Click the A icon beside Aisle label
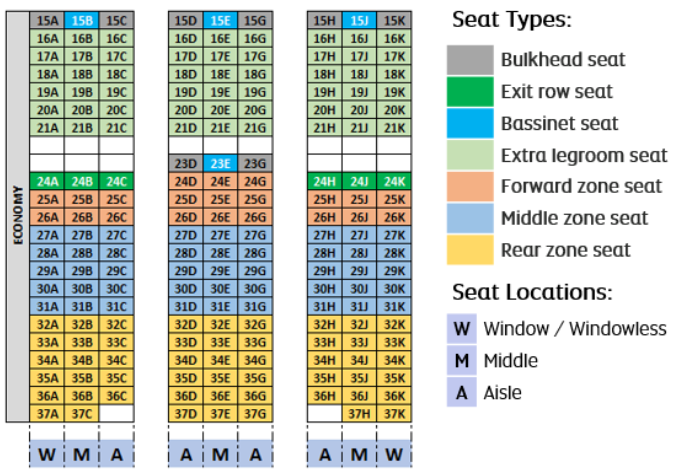Image resolution: width=673 pixels, height=473 pixels. [462, 393]
